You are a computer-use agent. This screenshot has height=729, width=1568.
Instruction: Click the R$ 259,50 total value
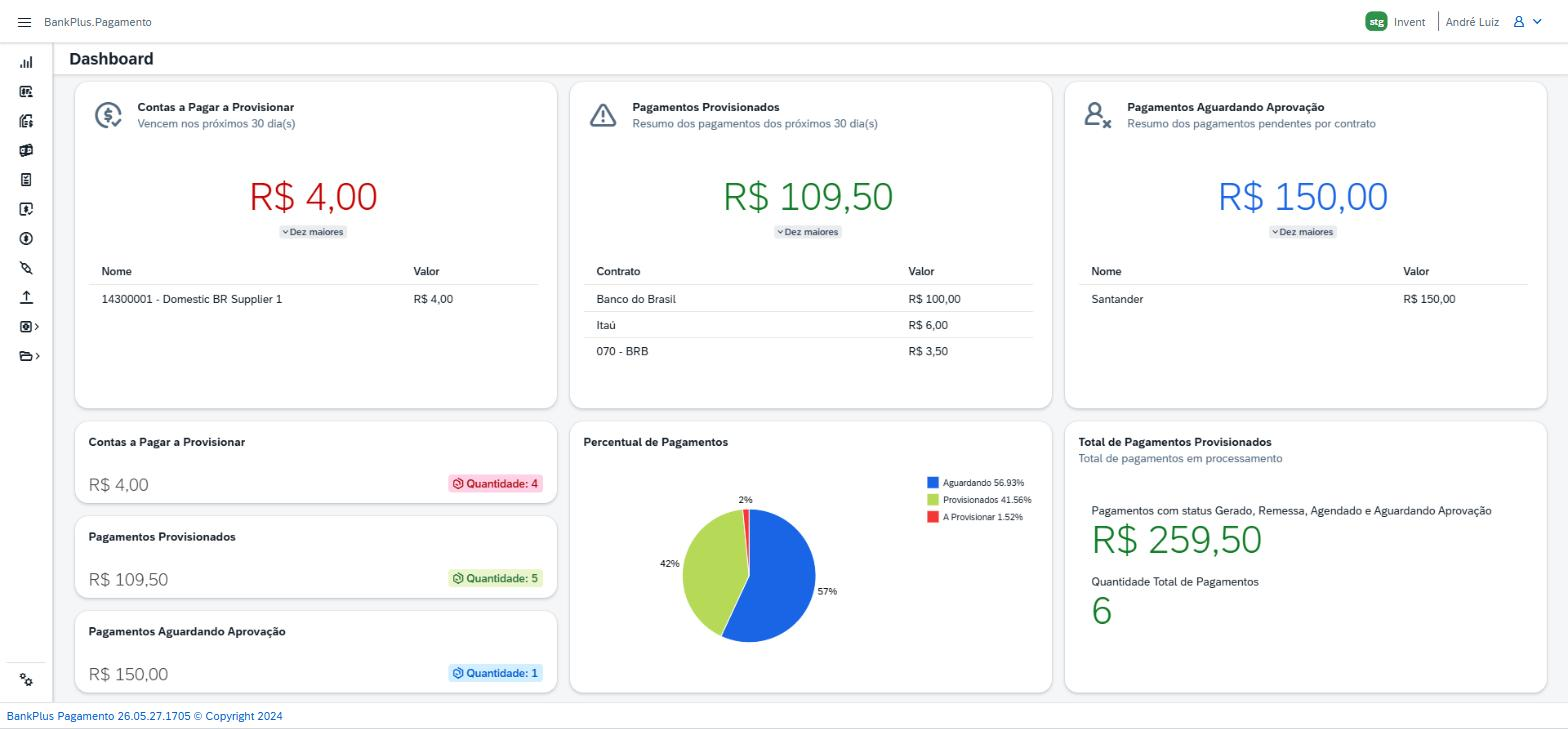click(x=1176, y=540)
